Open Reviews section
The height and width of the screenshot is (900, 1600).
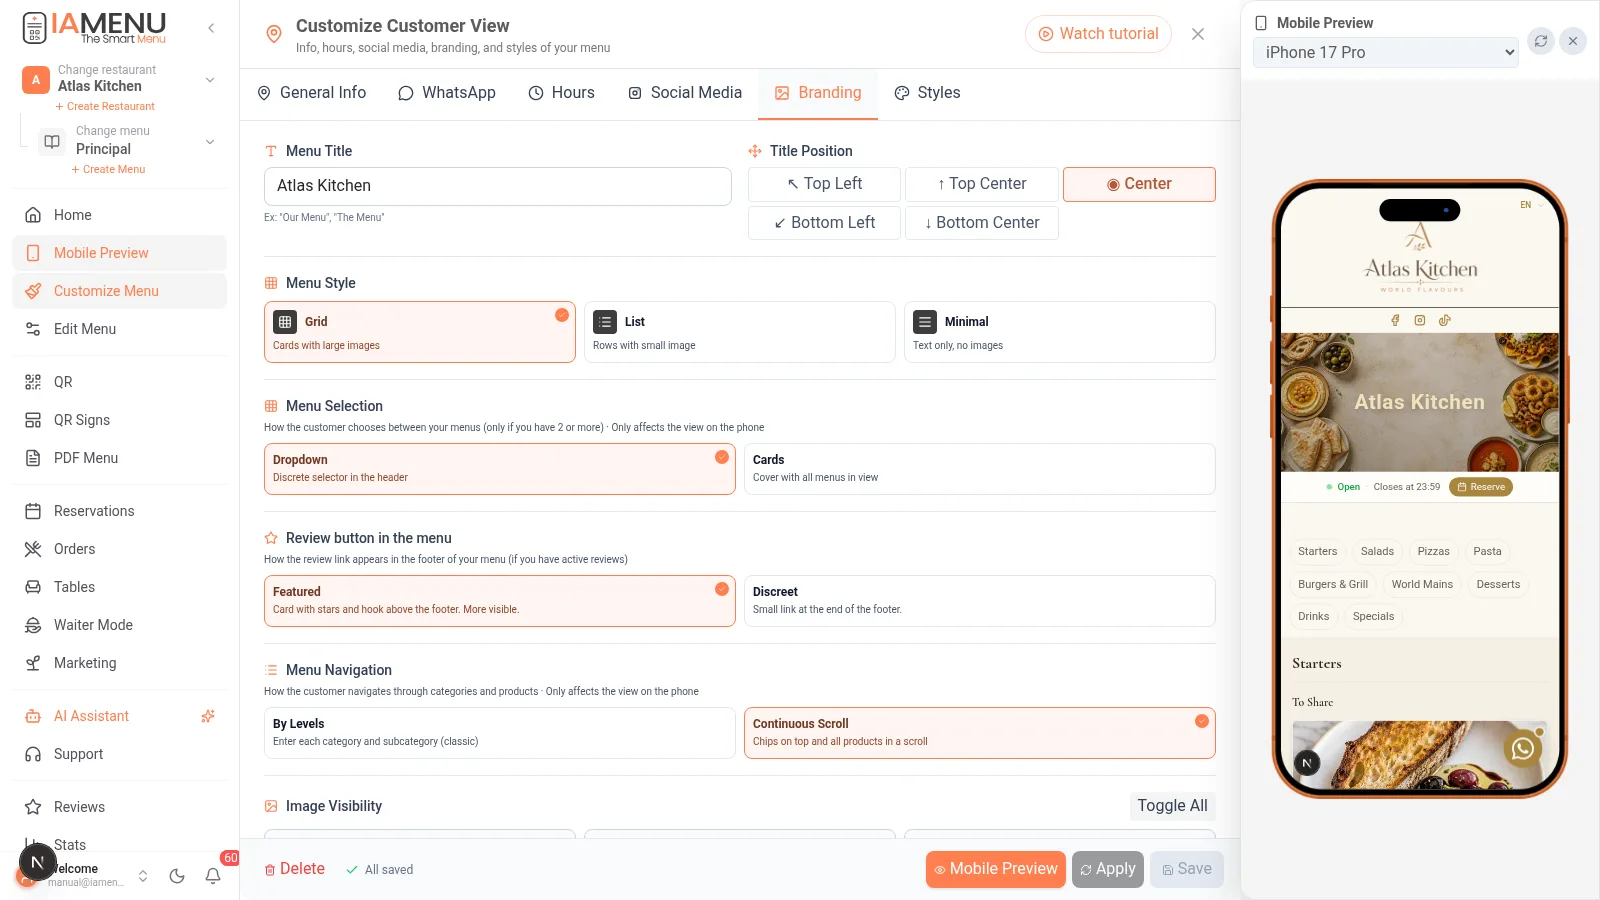click(x=120, y=807)
